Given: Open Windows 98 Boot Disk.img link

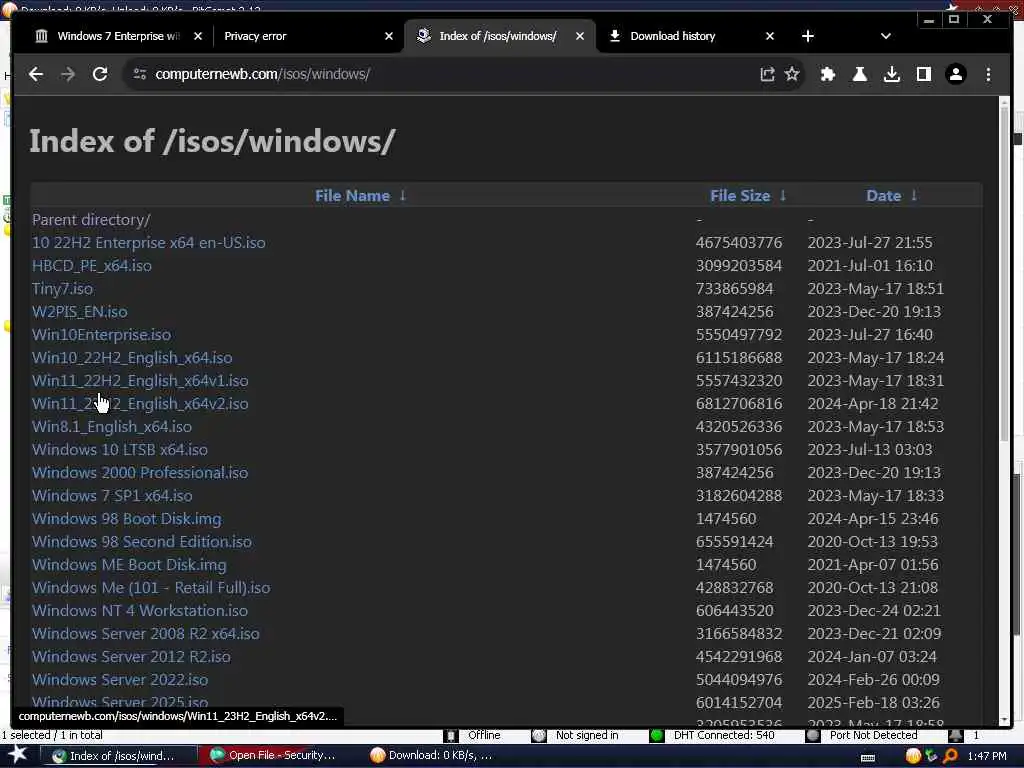Looking at the screenshot, I should click(x=127, y=519).
